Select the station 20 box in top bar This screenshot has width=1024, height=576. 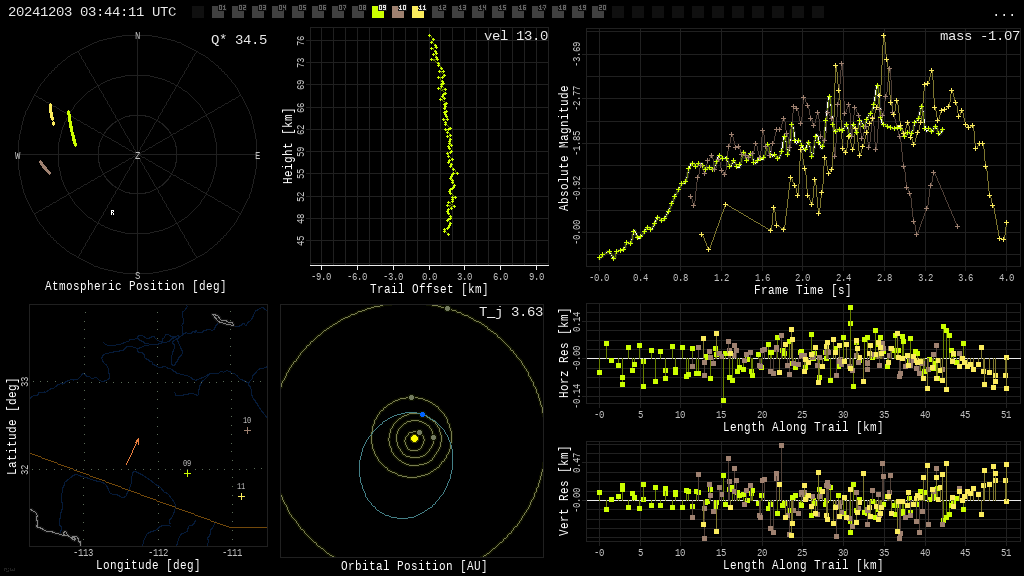pos(598,12)
